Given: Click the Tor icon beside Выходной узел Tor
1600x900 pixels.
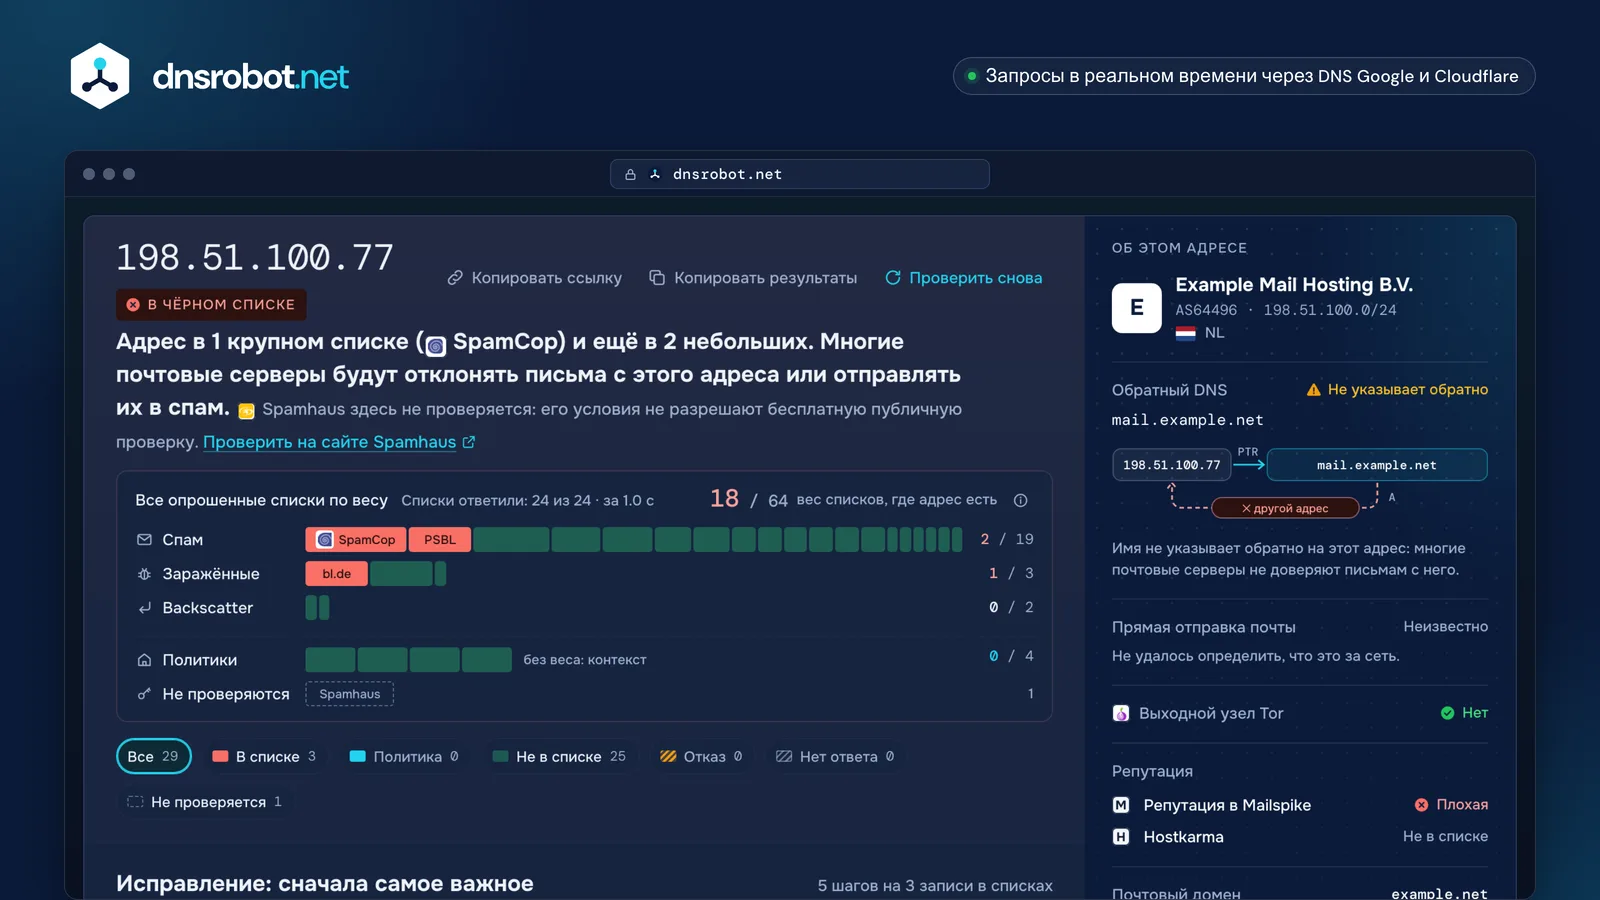Looking at the screenshot, I should [1121, 713].
